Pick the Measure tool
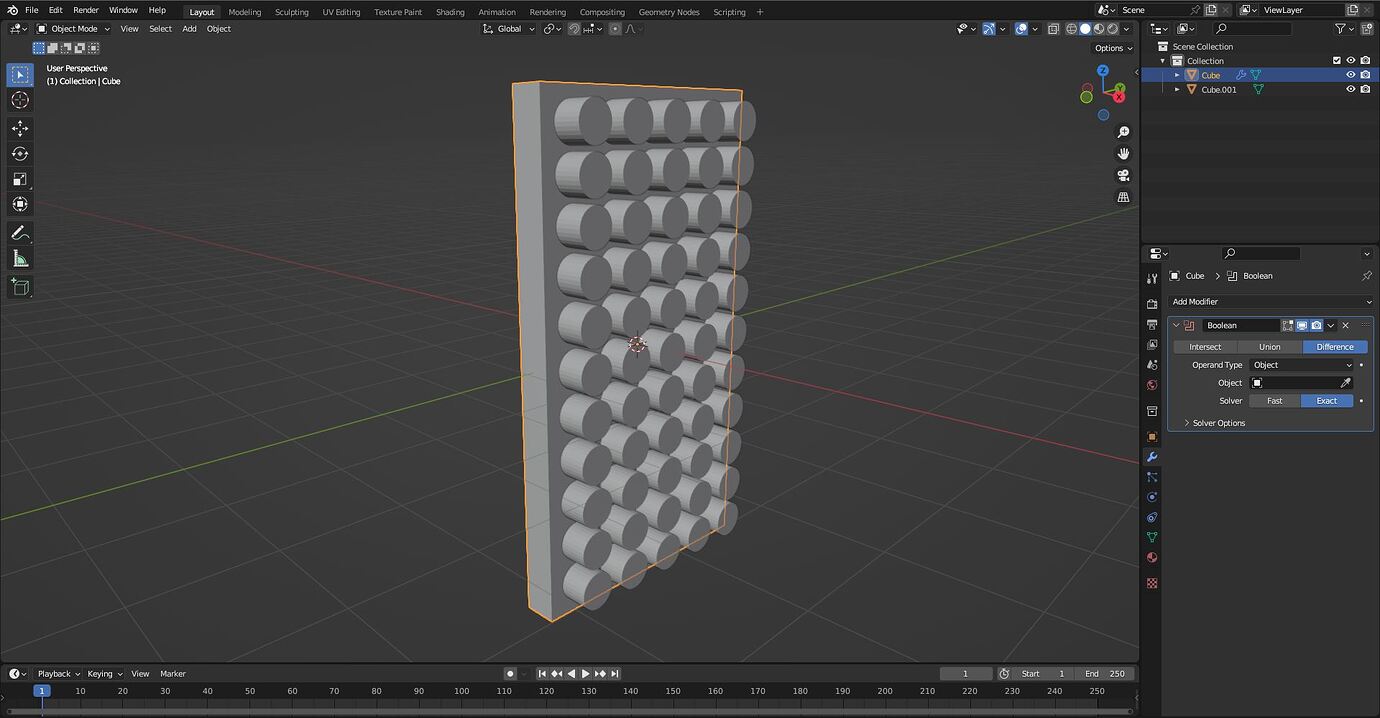 pyautogui.click(x=19, y=259)
